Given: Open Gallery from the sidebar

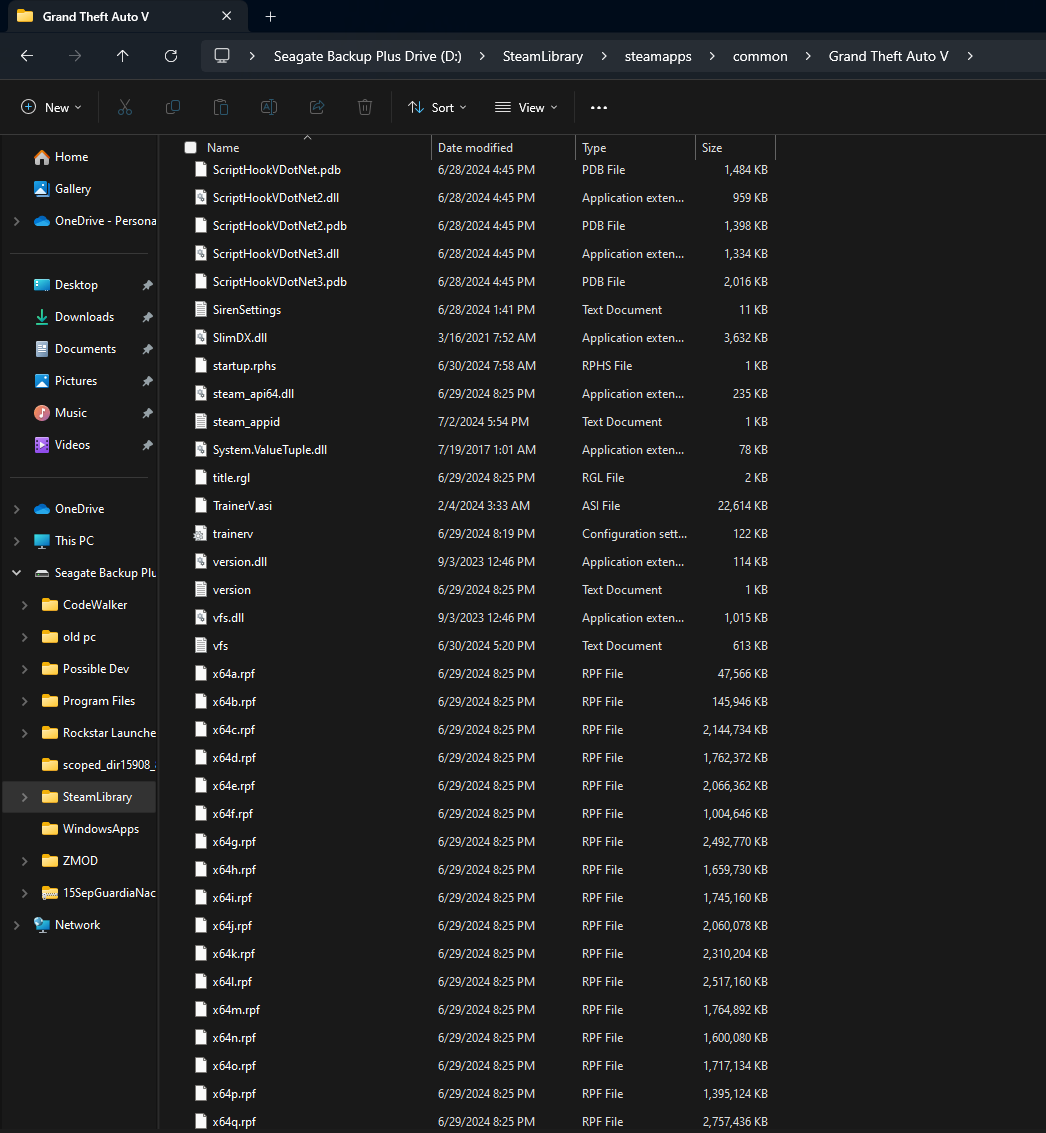Looking at the screenshot, I should [74, 189].
